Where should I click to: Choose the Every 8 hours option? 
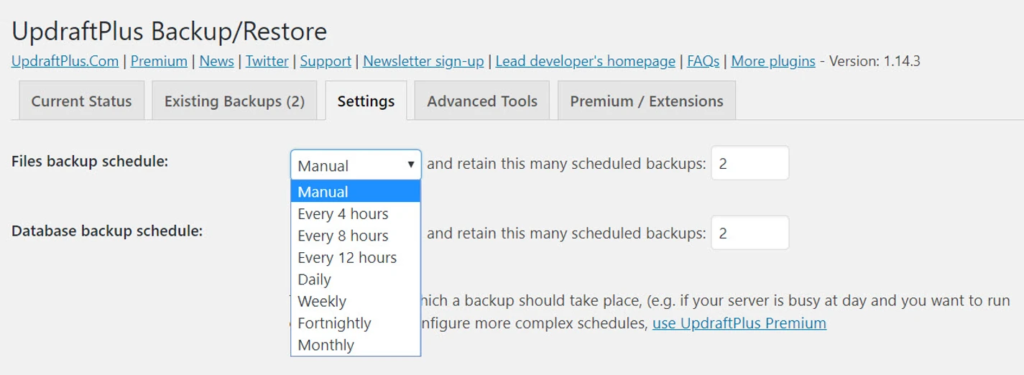[356, 236]
